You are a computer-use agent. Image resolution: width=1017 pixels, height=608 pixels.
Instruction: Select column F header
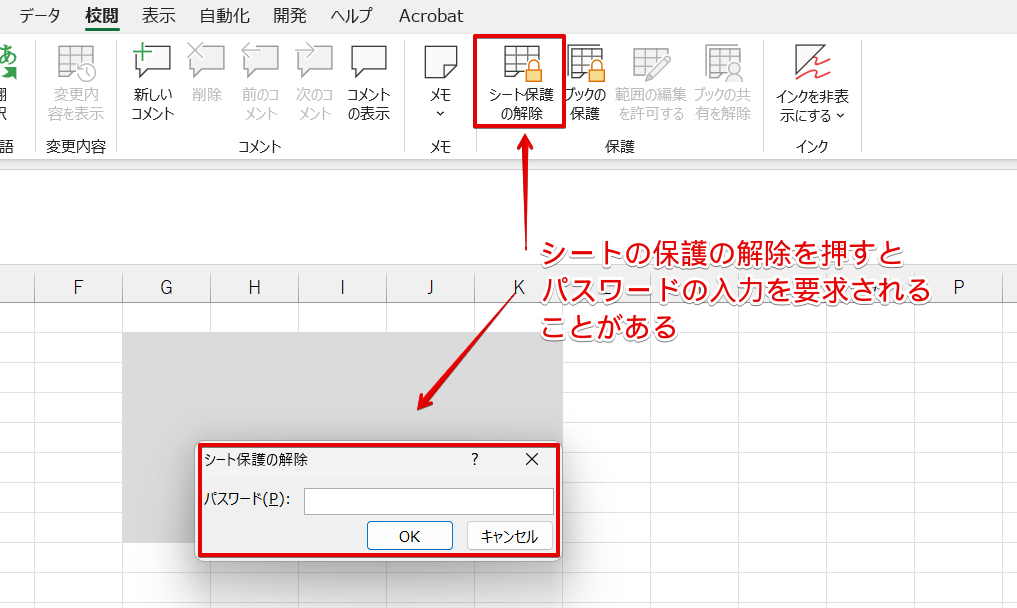click(x=78, y=287)
